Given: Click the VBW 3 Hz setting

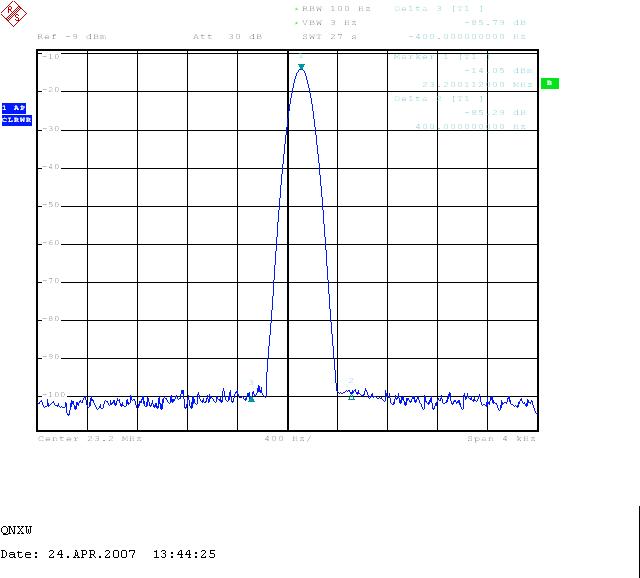Looking at the screenshot, I should (330, 22).
